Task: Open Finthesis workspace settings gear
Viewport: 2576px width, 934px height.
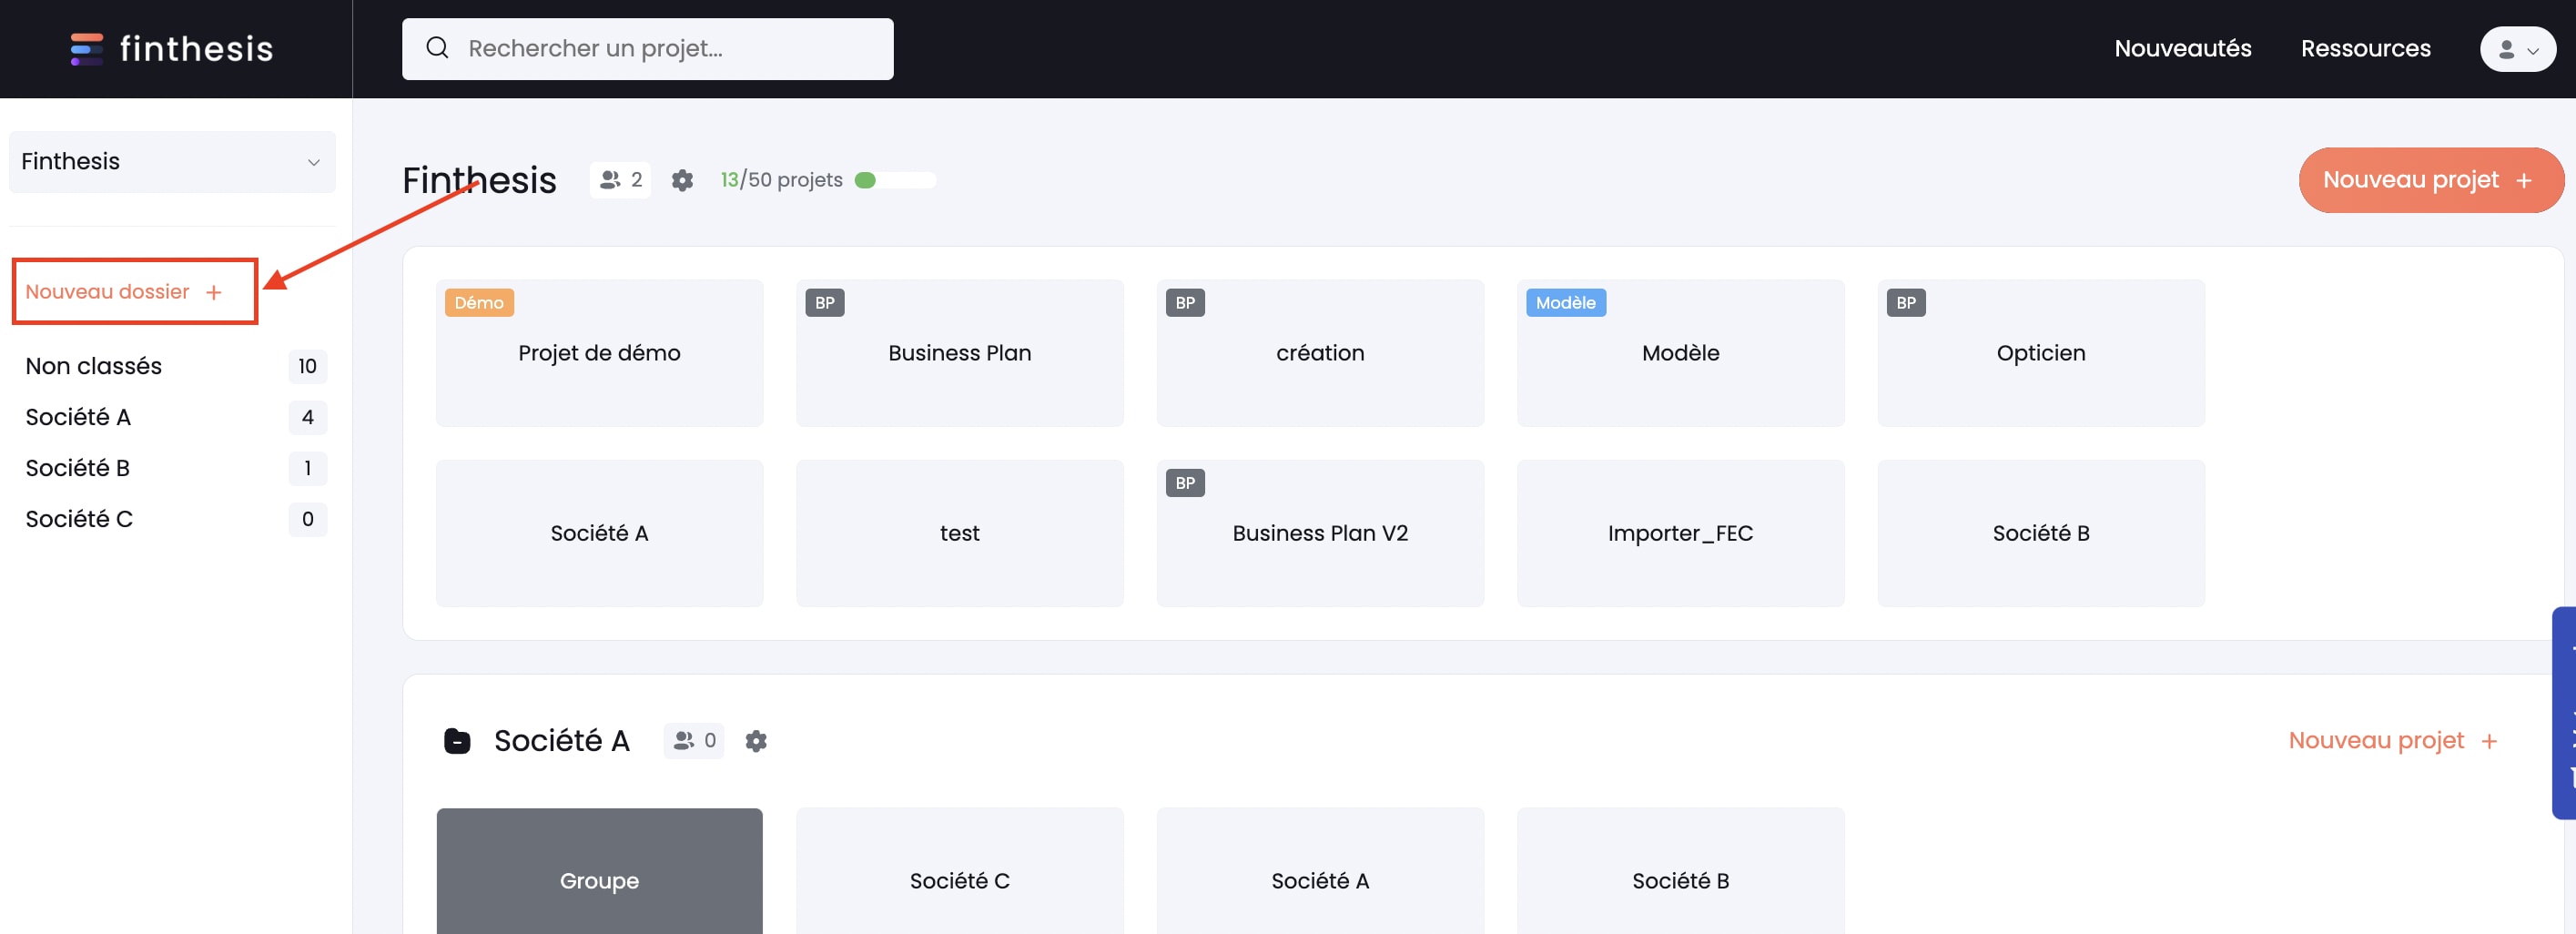Action: pos(682,180)
